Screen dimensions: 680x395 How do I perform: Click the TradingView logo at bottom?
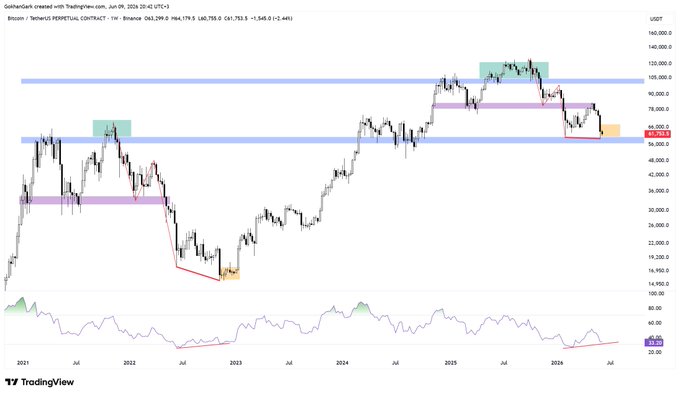(x=39, y=382)
